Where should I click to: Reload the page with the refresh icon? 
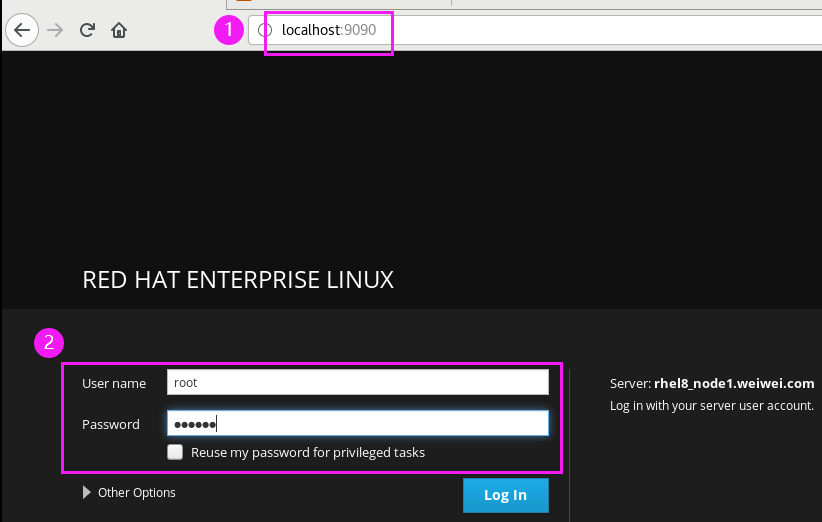[87, 30]
